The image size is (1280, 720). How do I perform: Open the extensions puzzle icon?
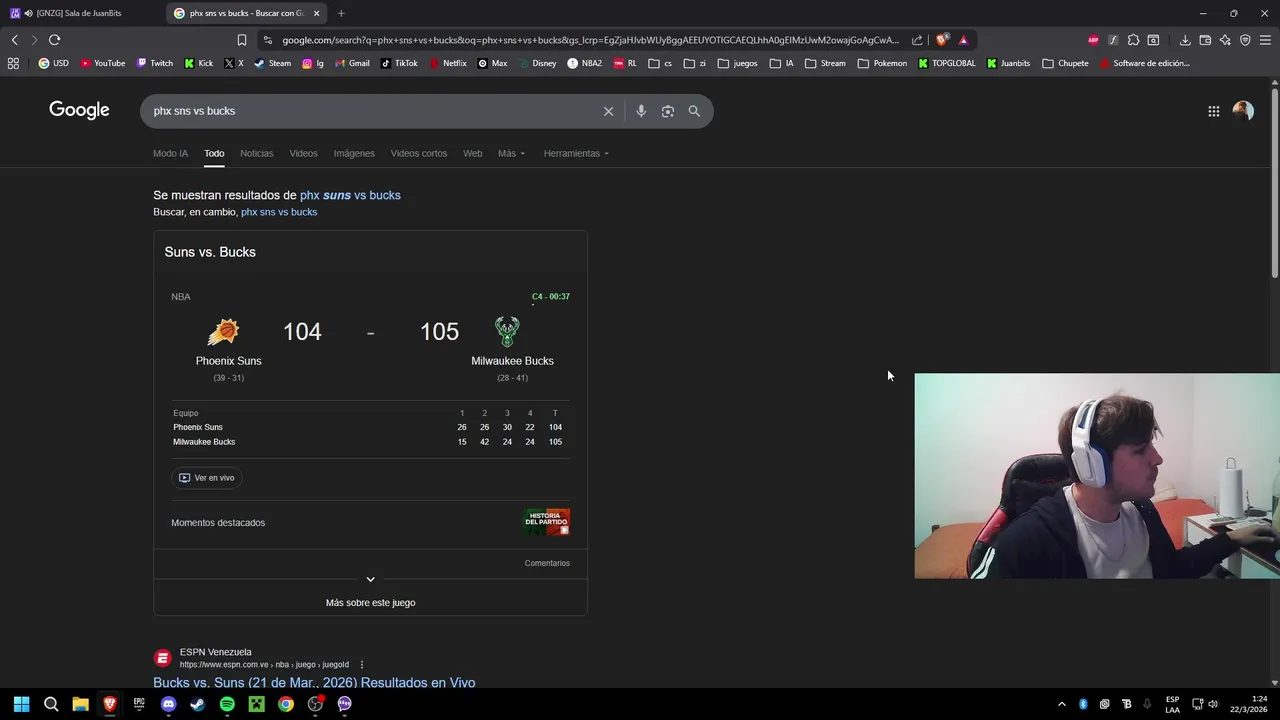pos(1133,40)
